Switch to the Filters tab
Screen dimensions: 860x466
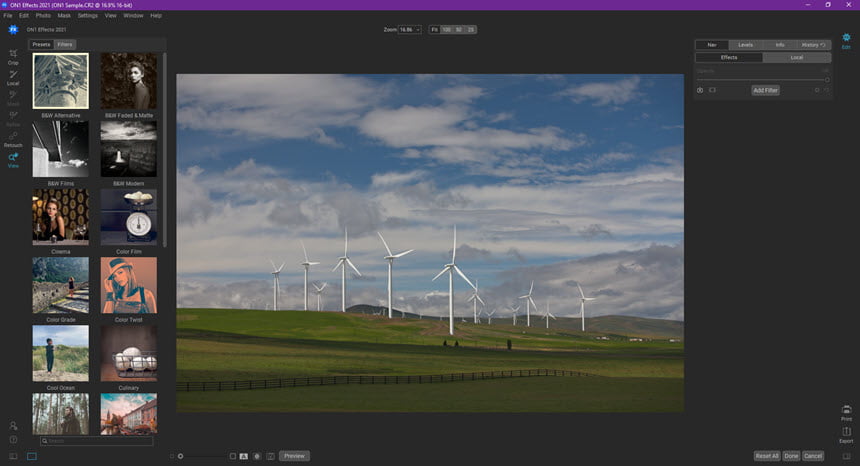pos(65,44)
